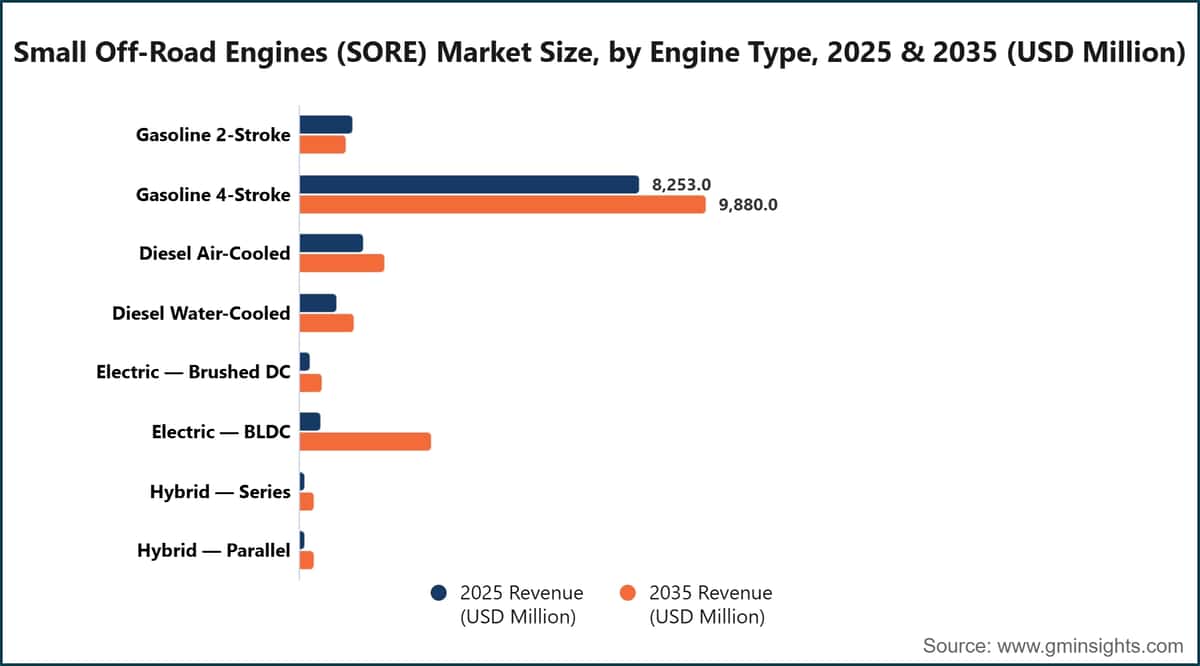The width and height of the screenshot is (1200, 666).
Task: Click the Electric — Brushed DC 2025 bar
Action: (305, 362)
